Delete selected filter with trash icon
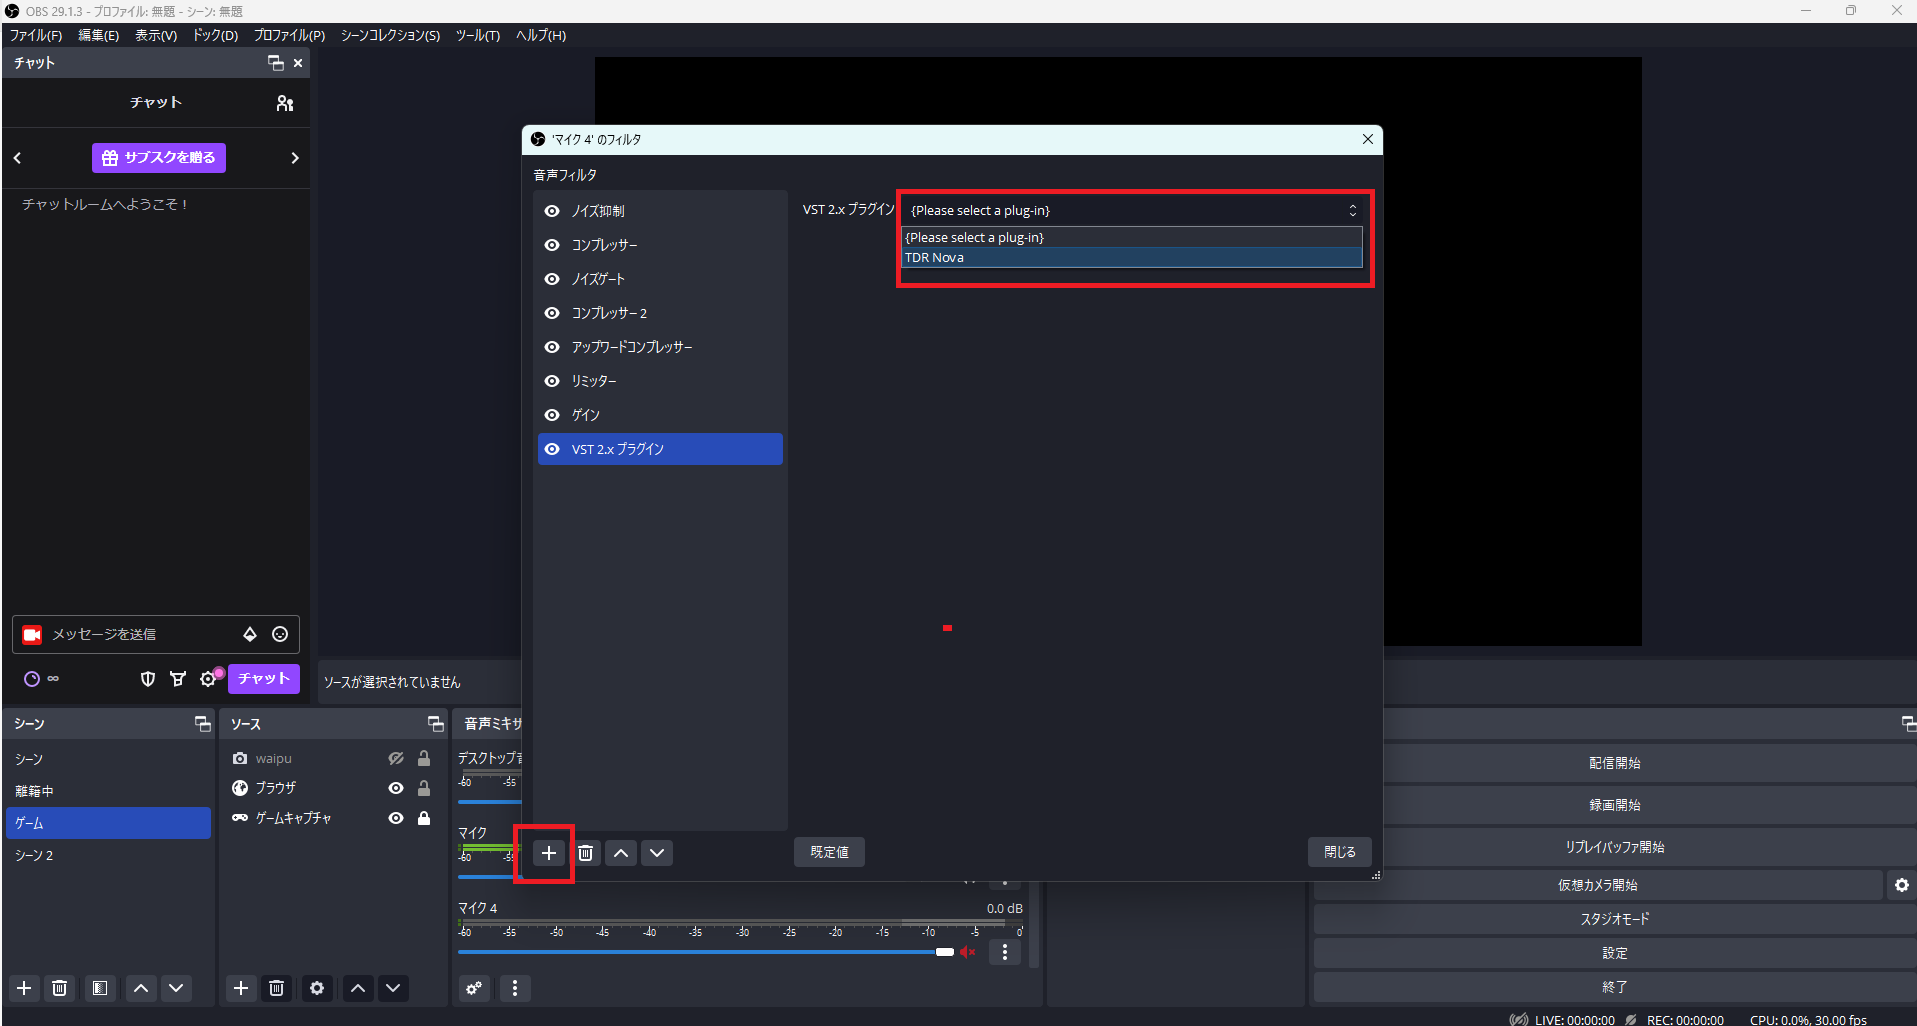 point(586,853)
